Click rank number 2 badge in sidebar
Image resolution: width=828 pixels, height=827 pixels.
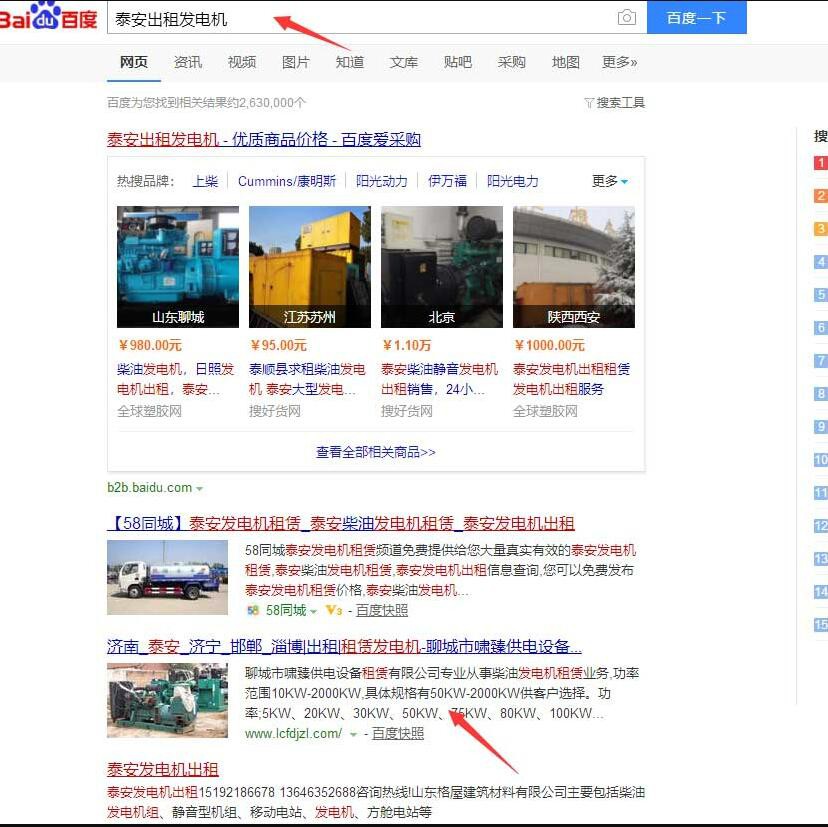click(x=821, y=196)
